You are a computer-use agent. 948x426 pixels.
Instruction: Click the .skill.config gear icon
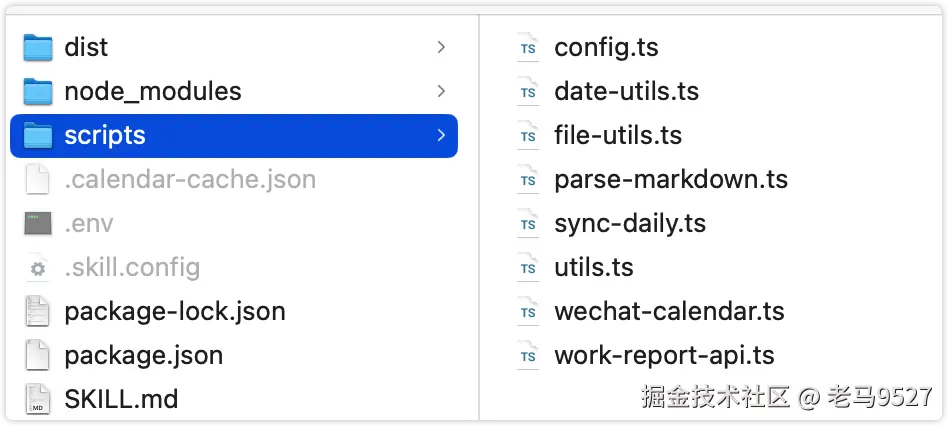(38, 268)
